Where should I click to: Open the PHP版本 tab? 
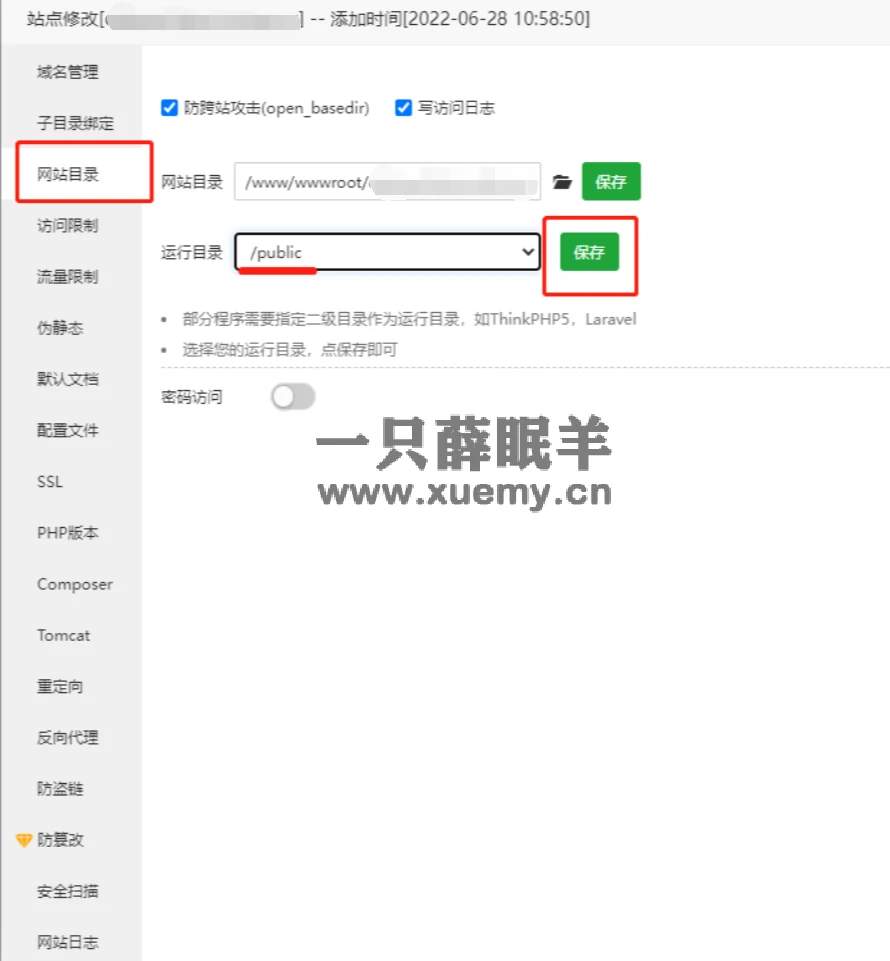click(67, 533)
